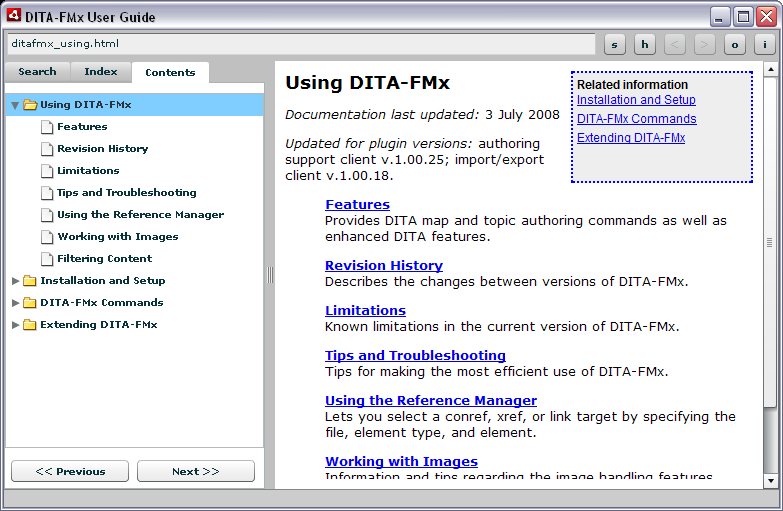This screenshot has width=783, height=511.
Task: Follow Tips and Troubleshooting content link
Action: (415, 355)
